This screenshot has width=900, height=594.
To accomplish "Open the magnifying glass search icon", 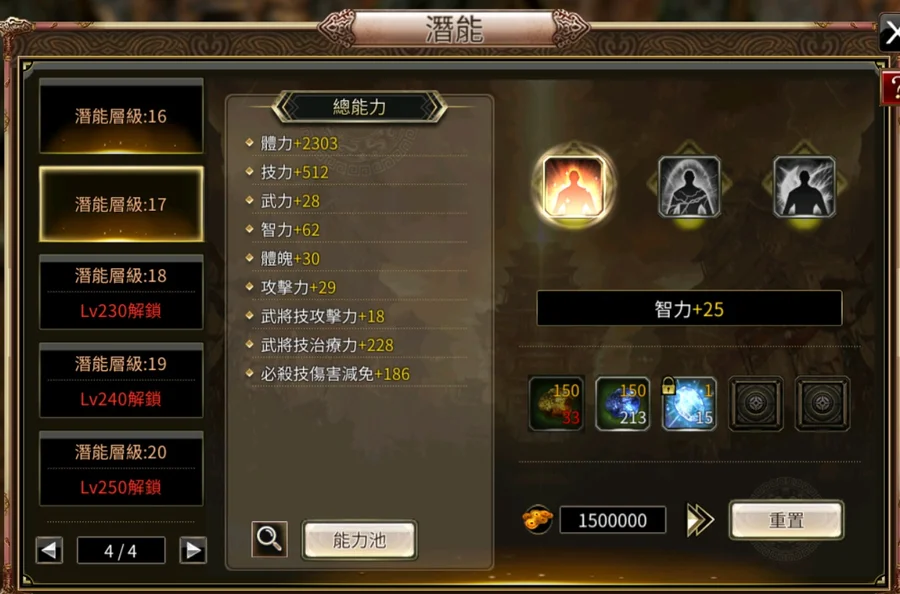I will (269, 539).
